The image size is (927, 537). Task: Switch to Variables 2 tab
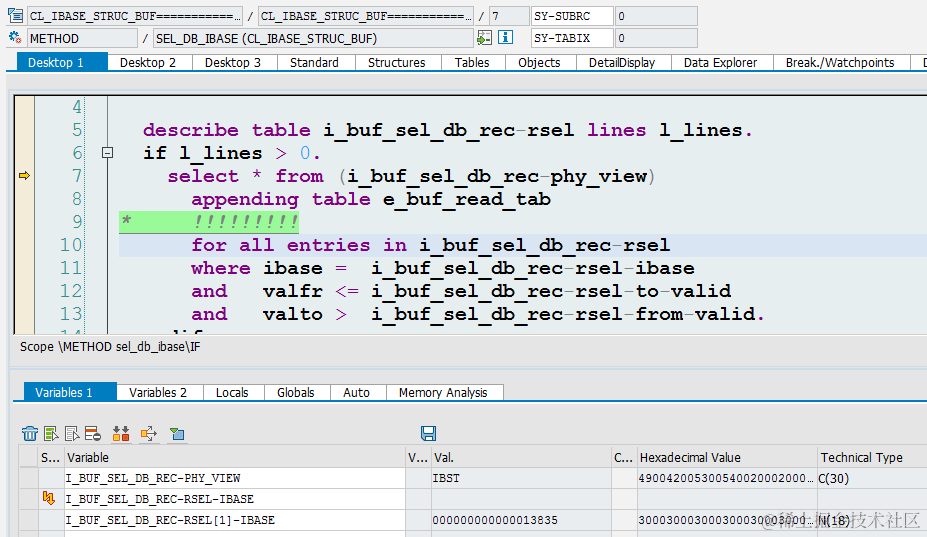click(158, 393)
